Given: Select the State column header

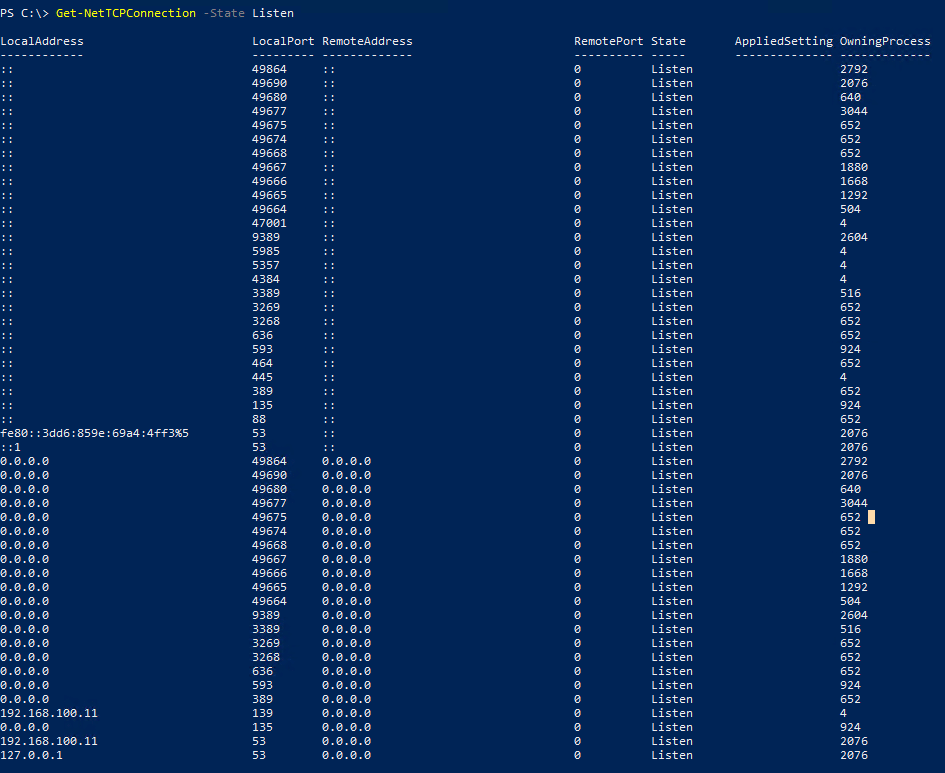Looking at the screenshot, I should [670, 41].
